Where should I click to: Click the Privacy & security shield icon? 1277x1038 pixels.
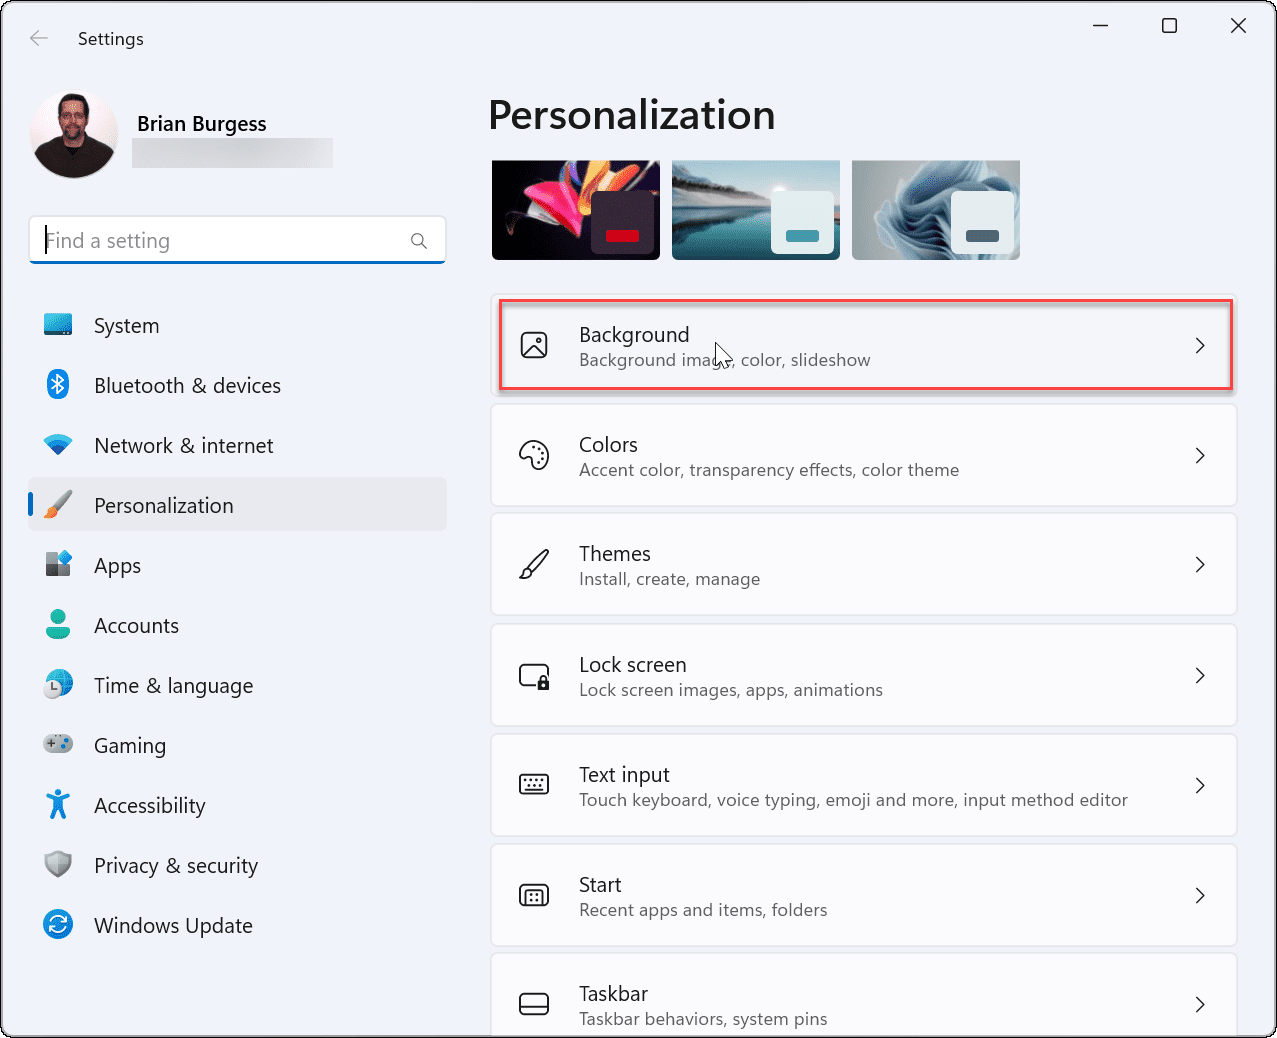coord(58,864)
